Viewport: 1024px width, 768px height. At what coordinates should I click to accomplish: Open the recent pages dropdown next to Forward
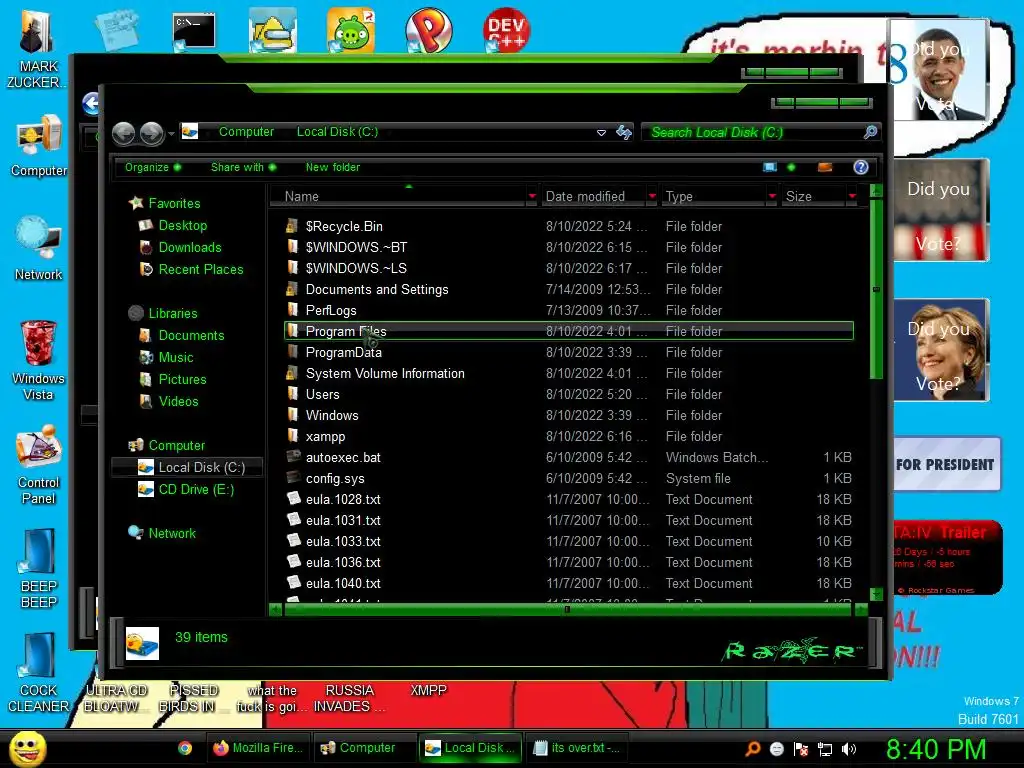tap(171, 134)
